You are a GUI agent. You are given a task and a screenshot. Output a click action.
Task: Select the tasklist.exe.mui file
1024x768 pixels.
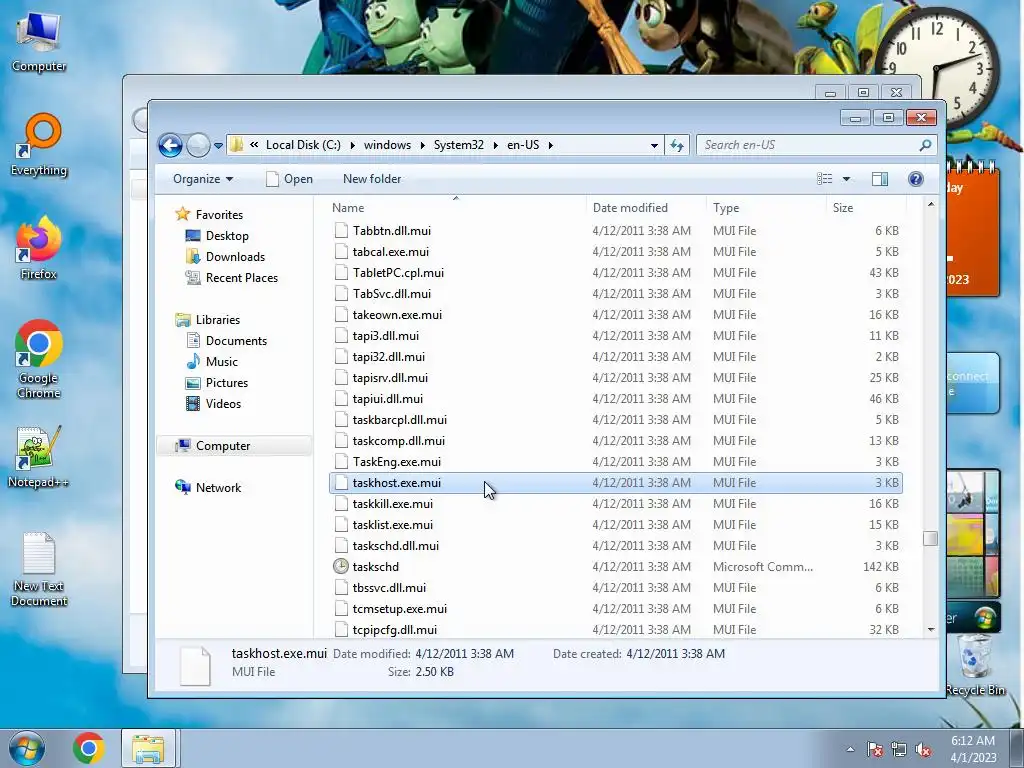(x=616, y=524)
